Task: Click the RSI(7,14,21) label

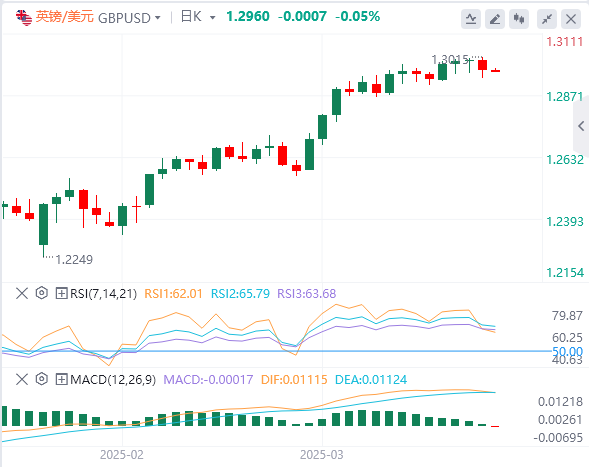Action: point(103,293)
